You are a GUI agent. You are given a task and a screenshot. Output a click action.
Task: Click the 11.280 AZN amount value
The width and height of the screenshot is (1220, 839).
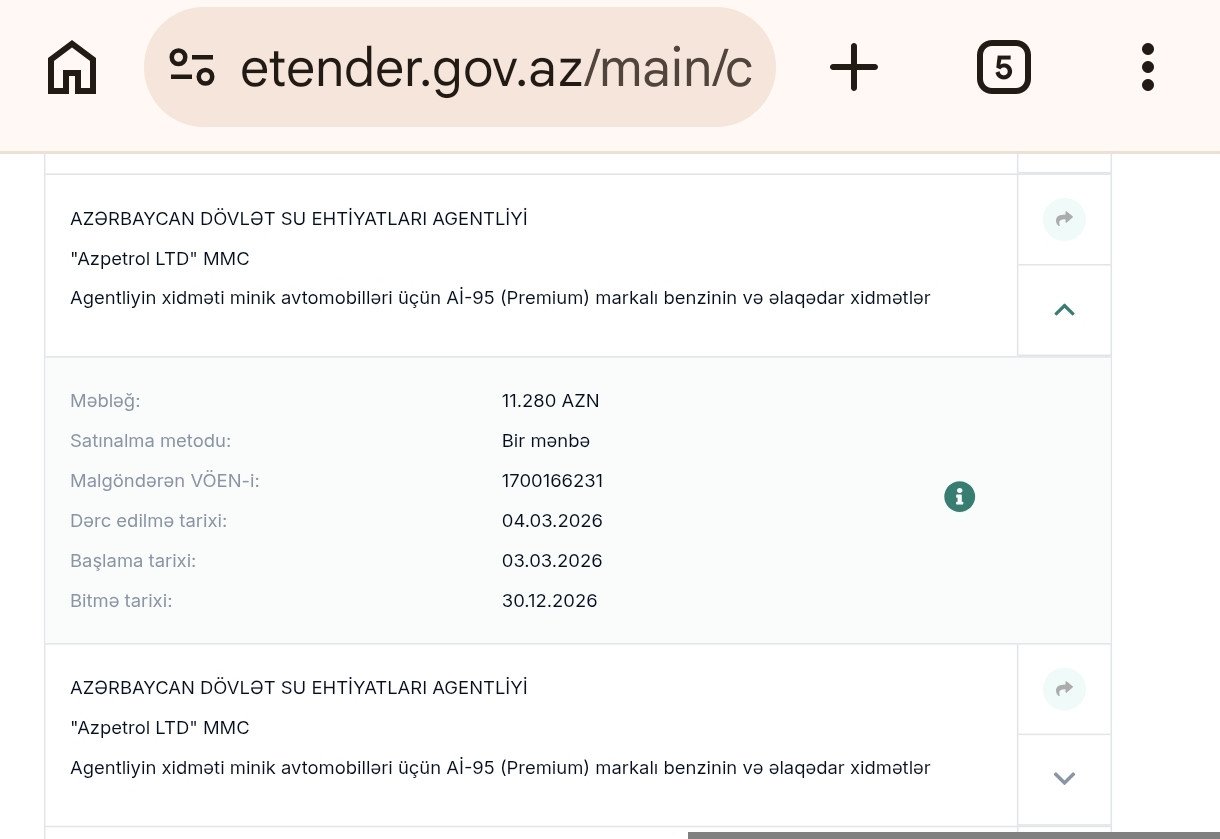point(550,401)
